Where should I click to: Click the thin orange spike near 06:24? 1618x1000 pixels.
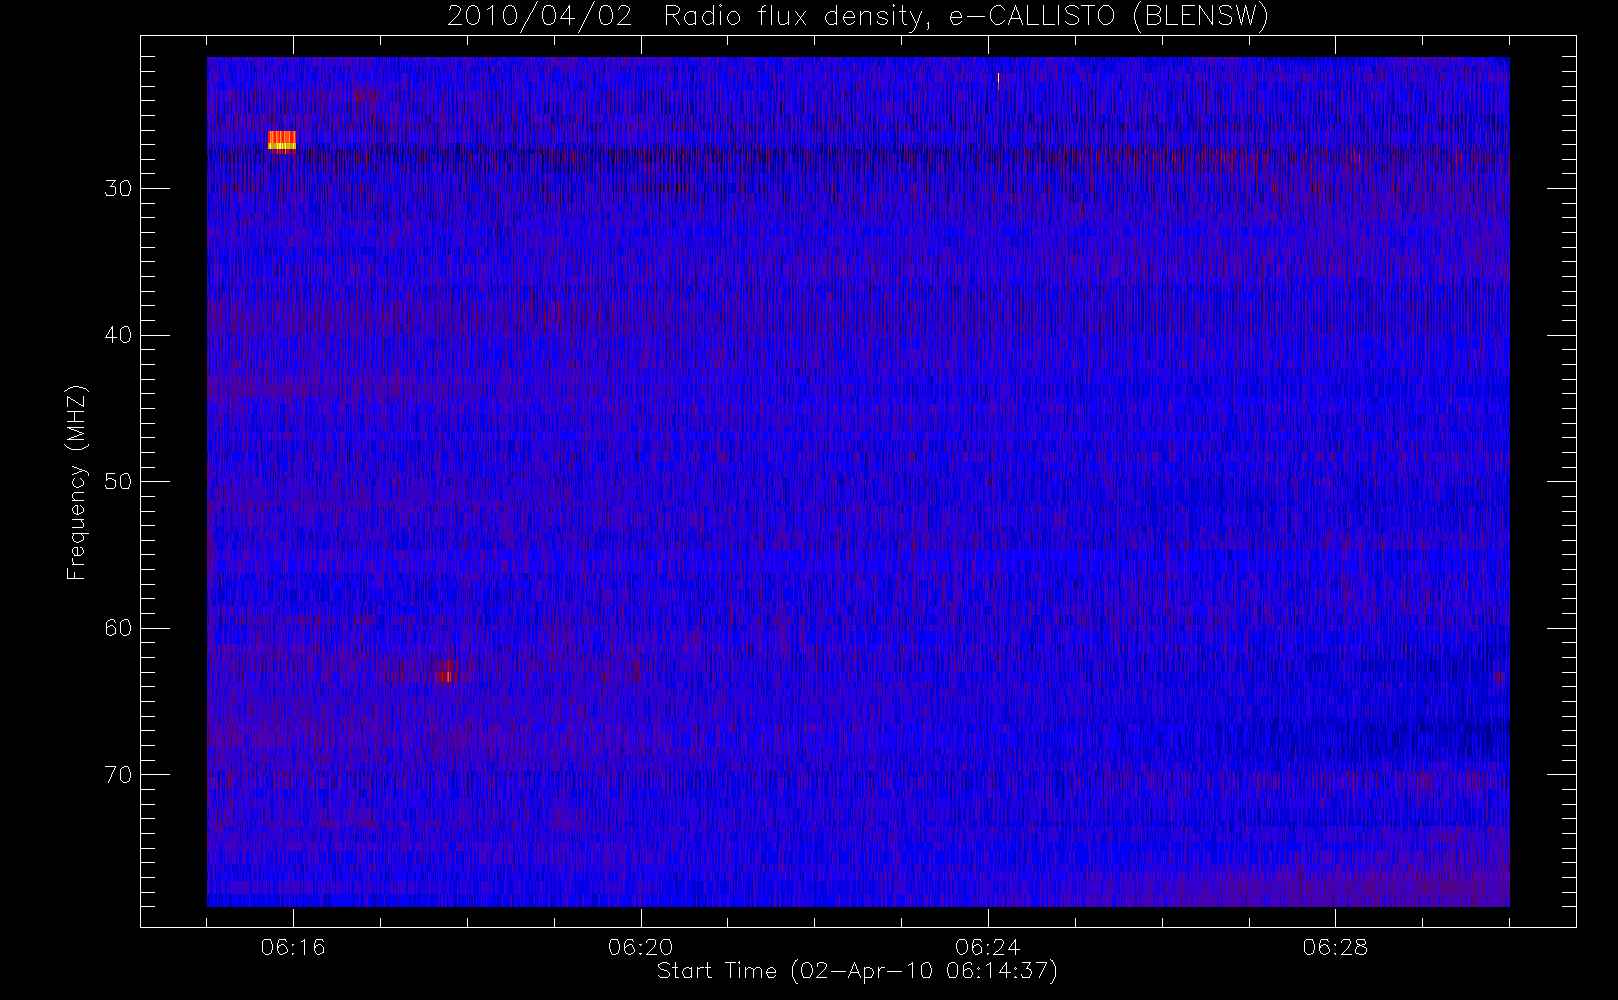coord(998,81)
